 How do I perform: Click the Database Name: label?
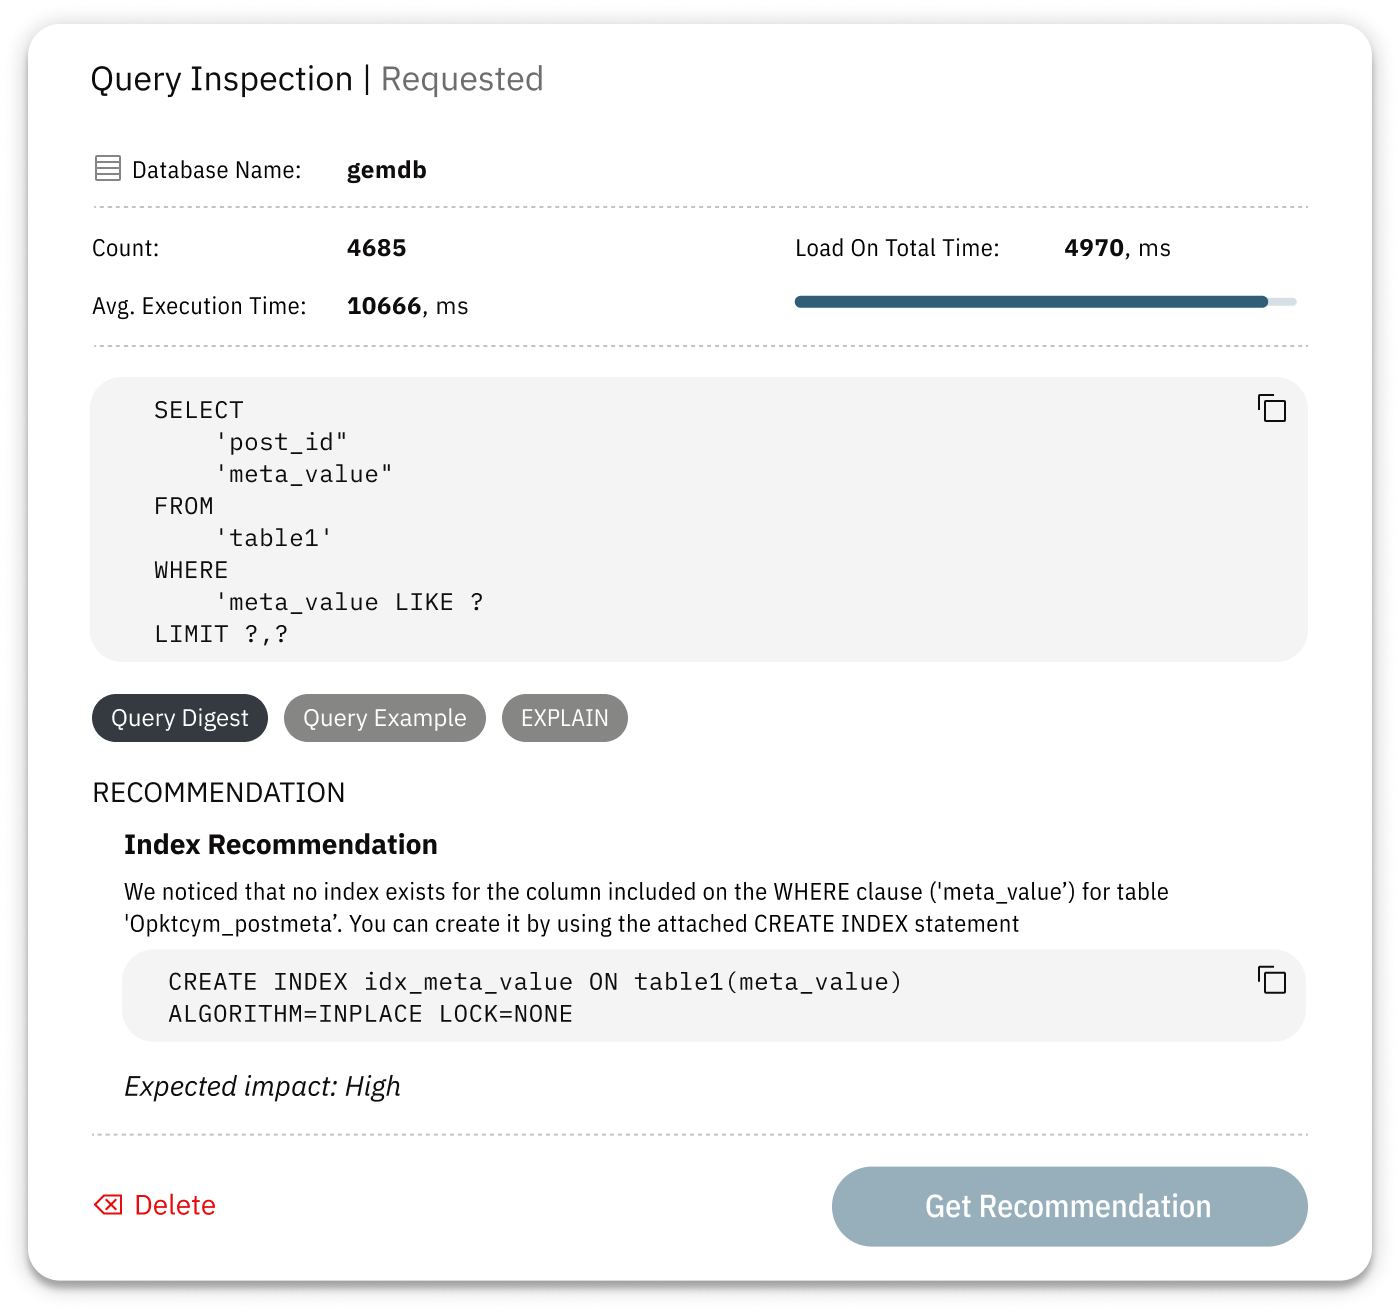coord(217,170)
